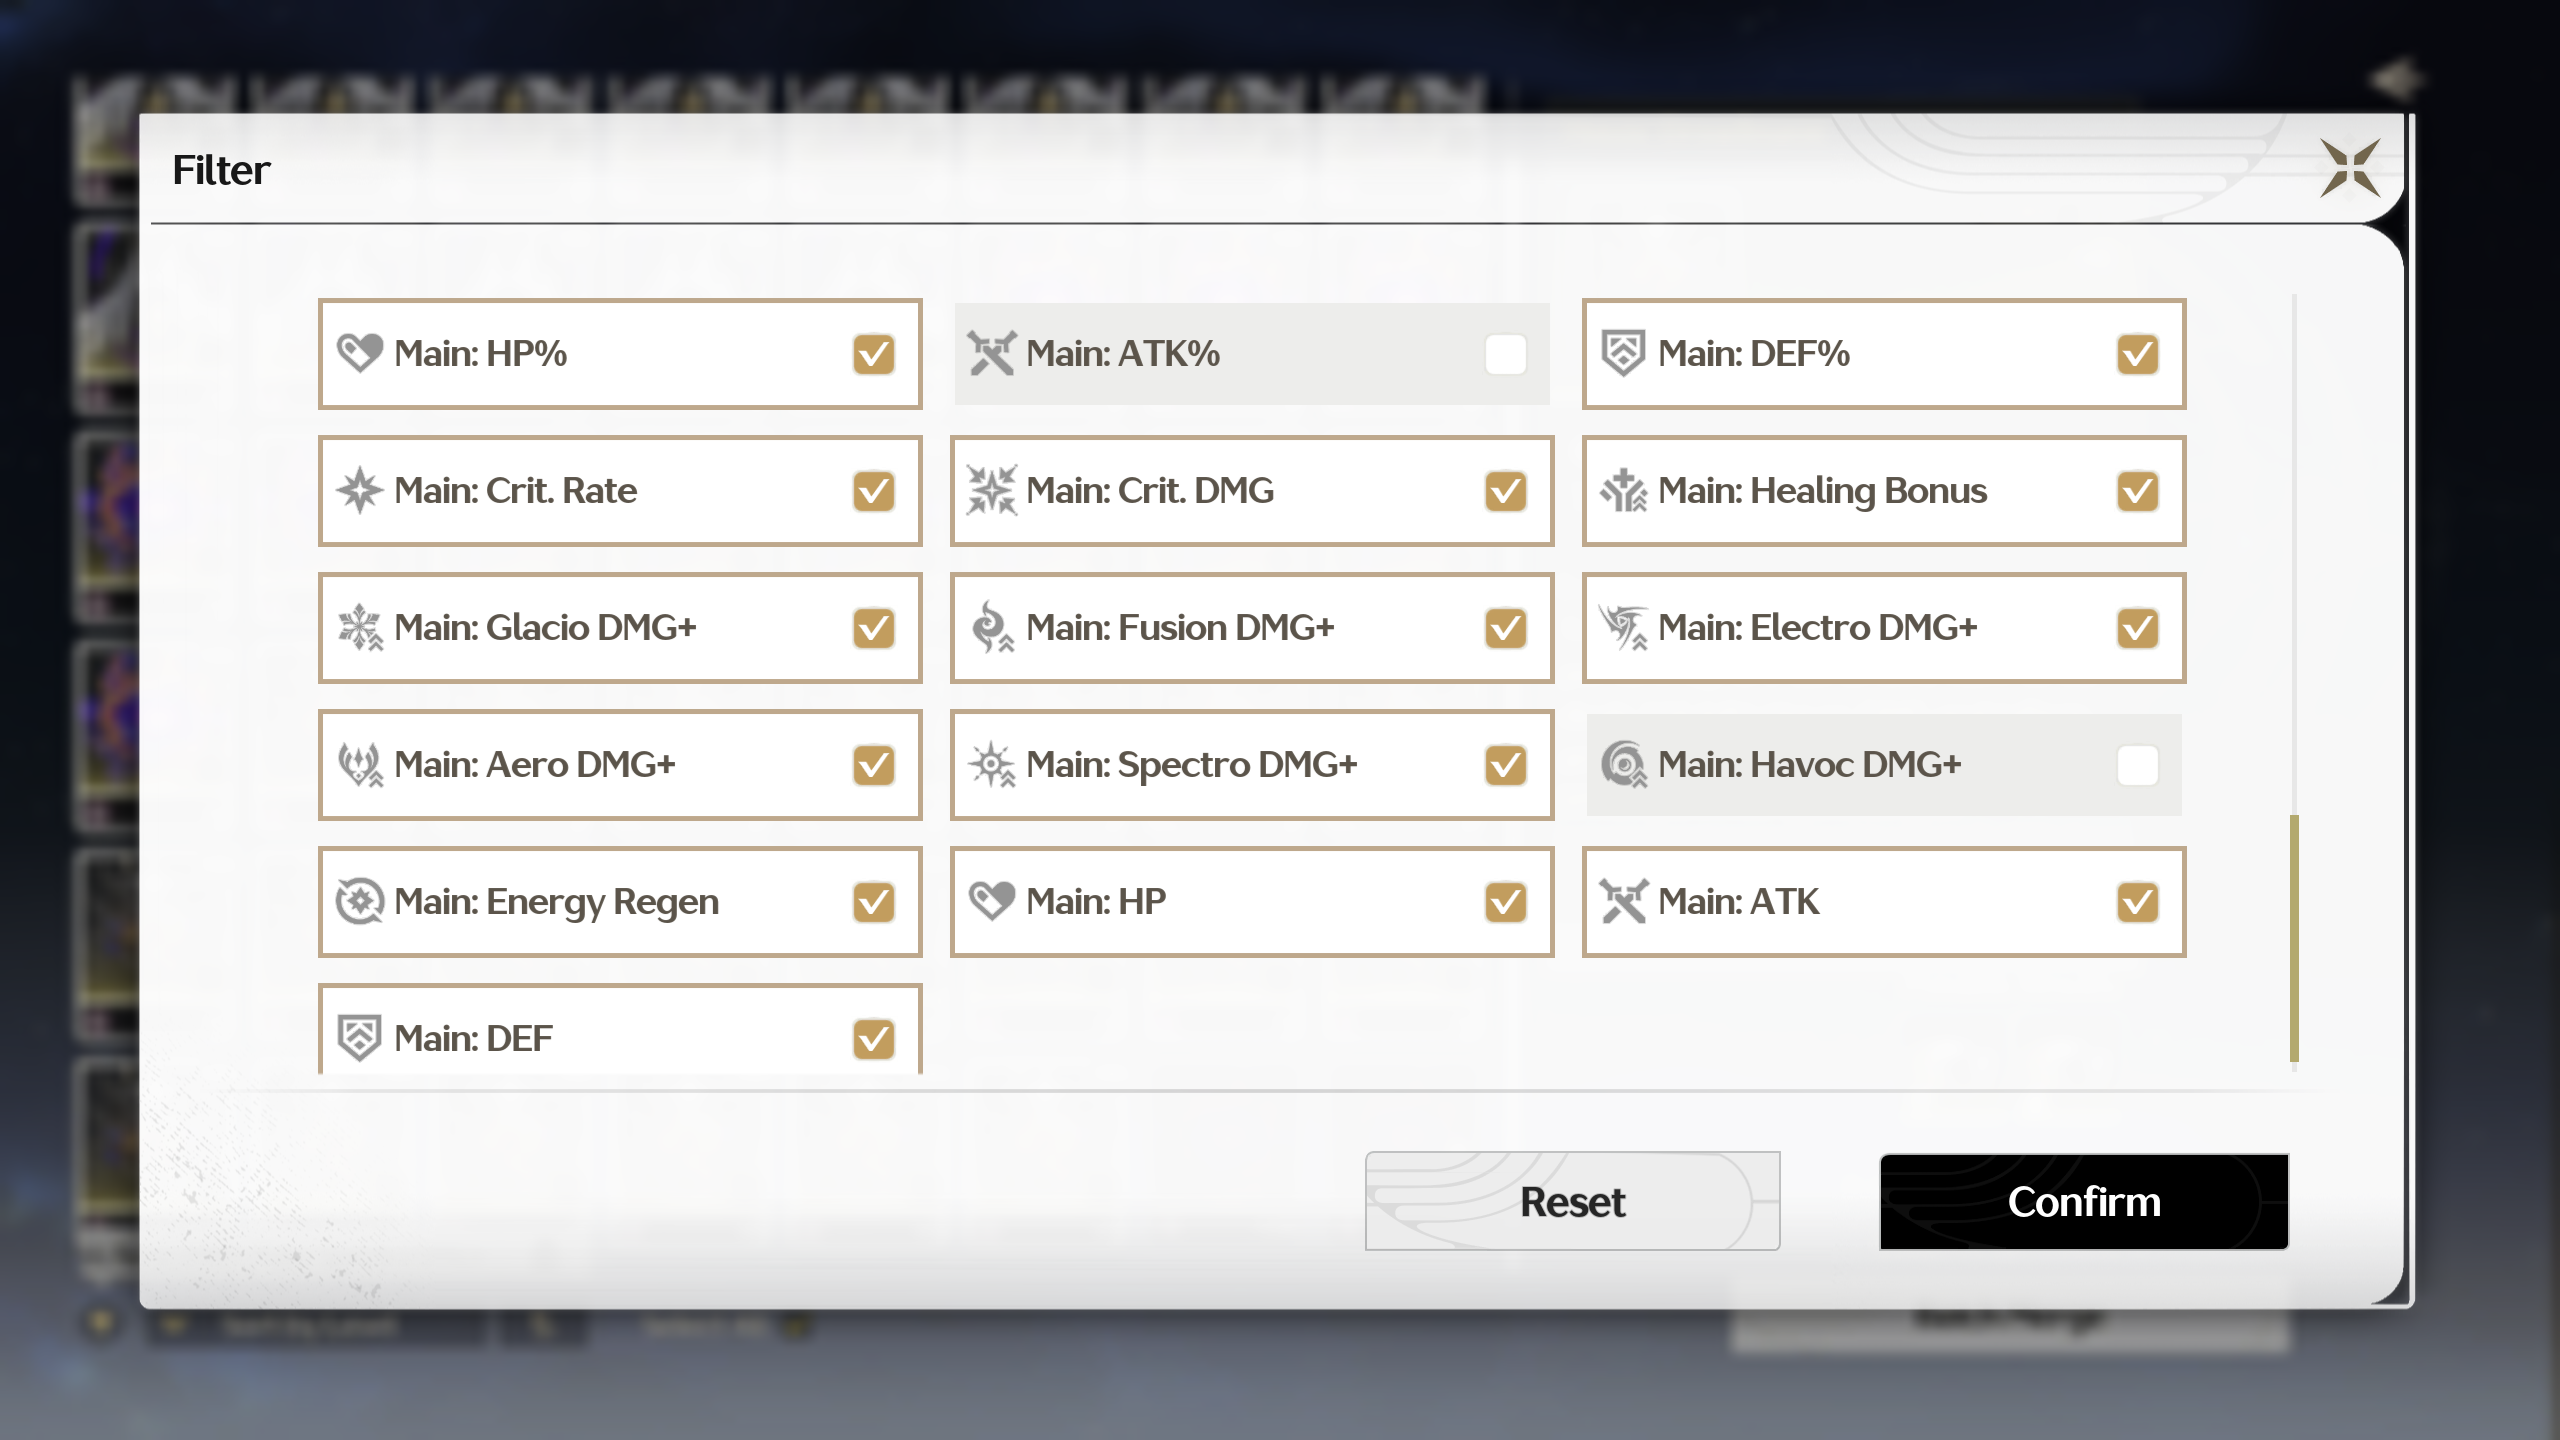Toggle the Main: Crit. DMG checkbox

tap(1505, 491)
